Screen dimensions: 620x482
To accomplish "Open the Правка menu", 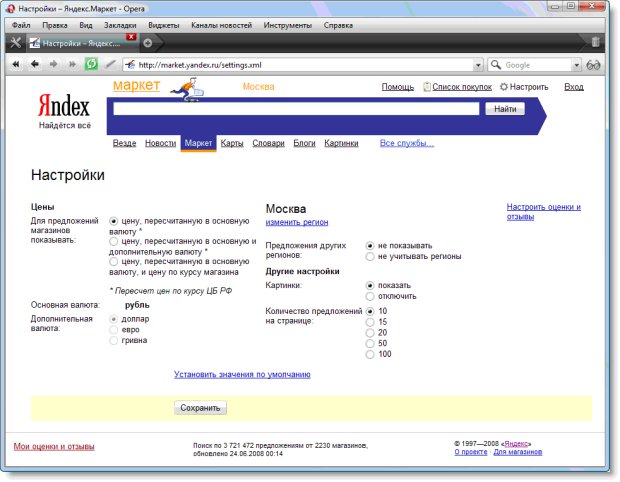I will 55,25.
